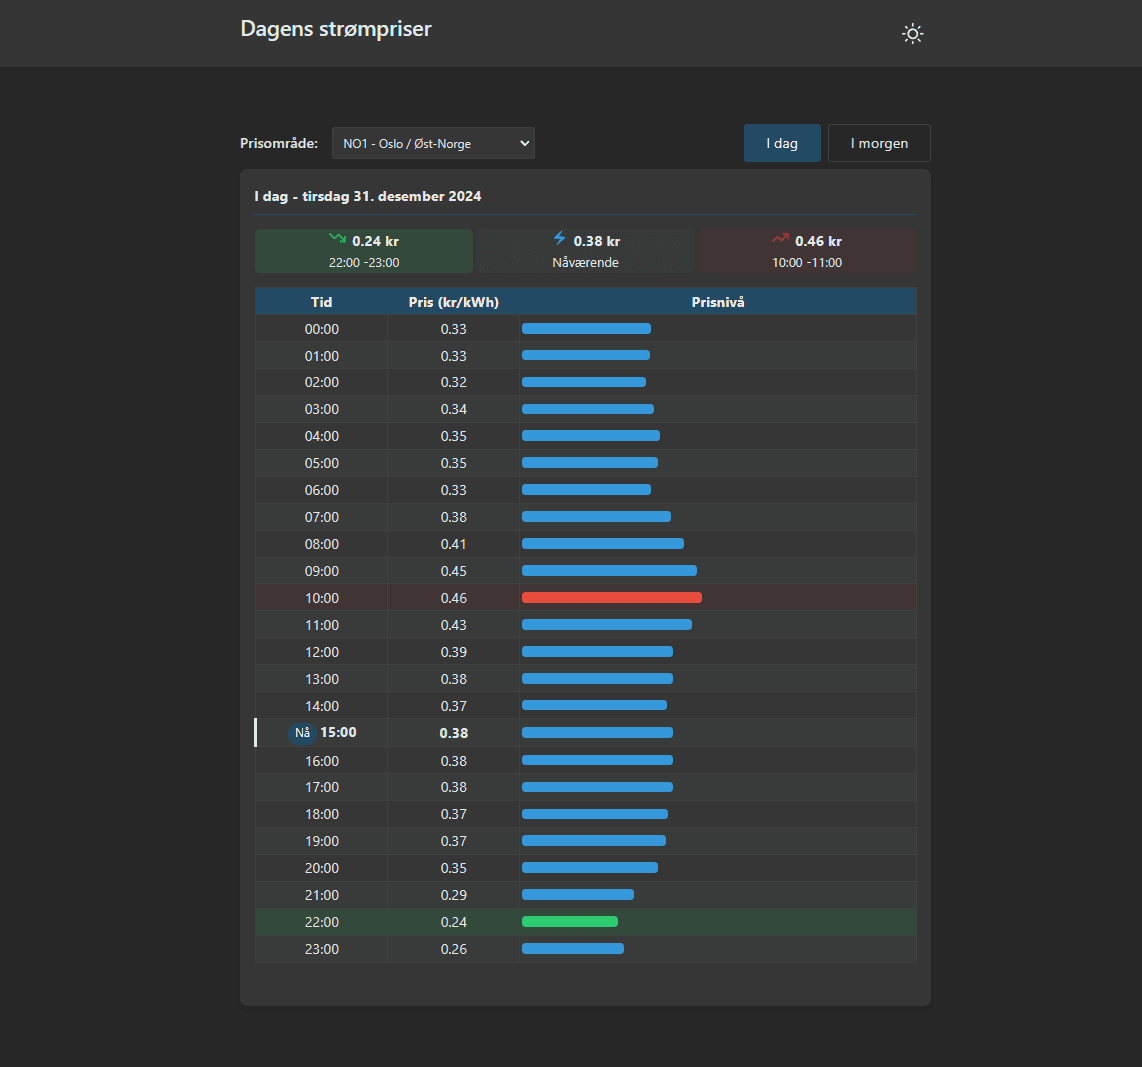Click the 0.45 price at 09:00

point(454,571)
